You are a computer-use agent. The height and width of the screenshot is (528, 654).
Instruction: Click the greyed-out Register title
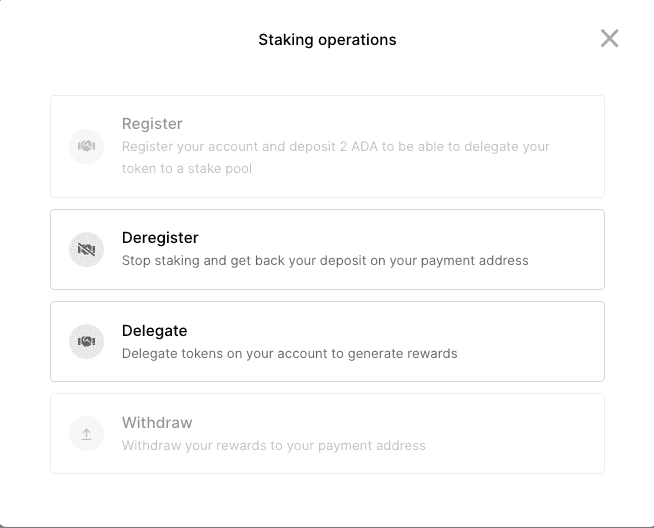(x=152, y=124)
